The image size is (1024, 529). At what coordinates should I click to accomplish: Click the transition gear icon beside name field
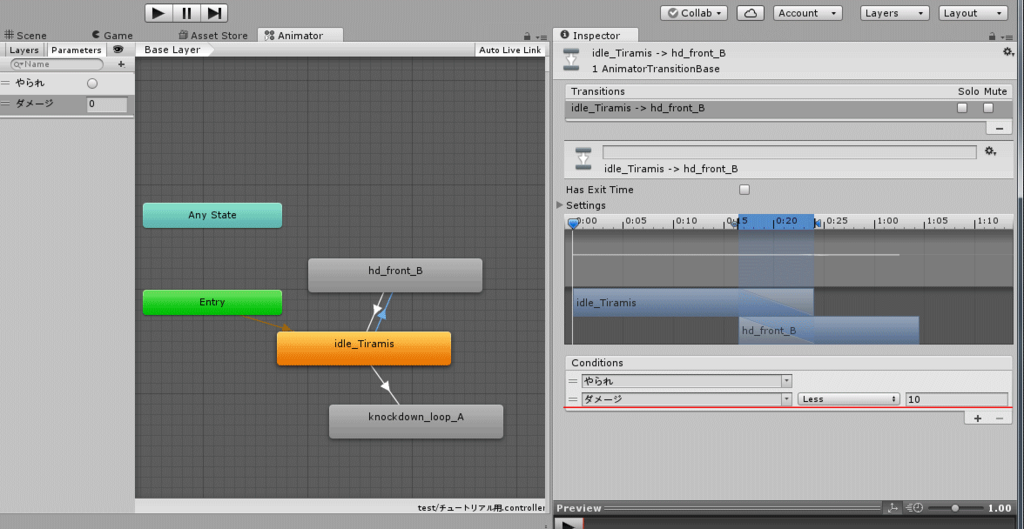click(x=990, y=152)
